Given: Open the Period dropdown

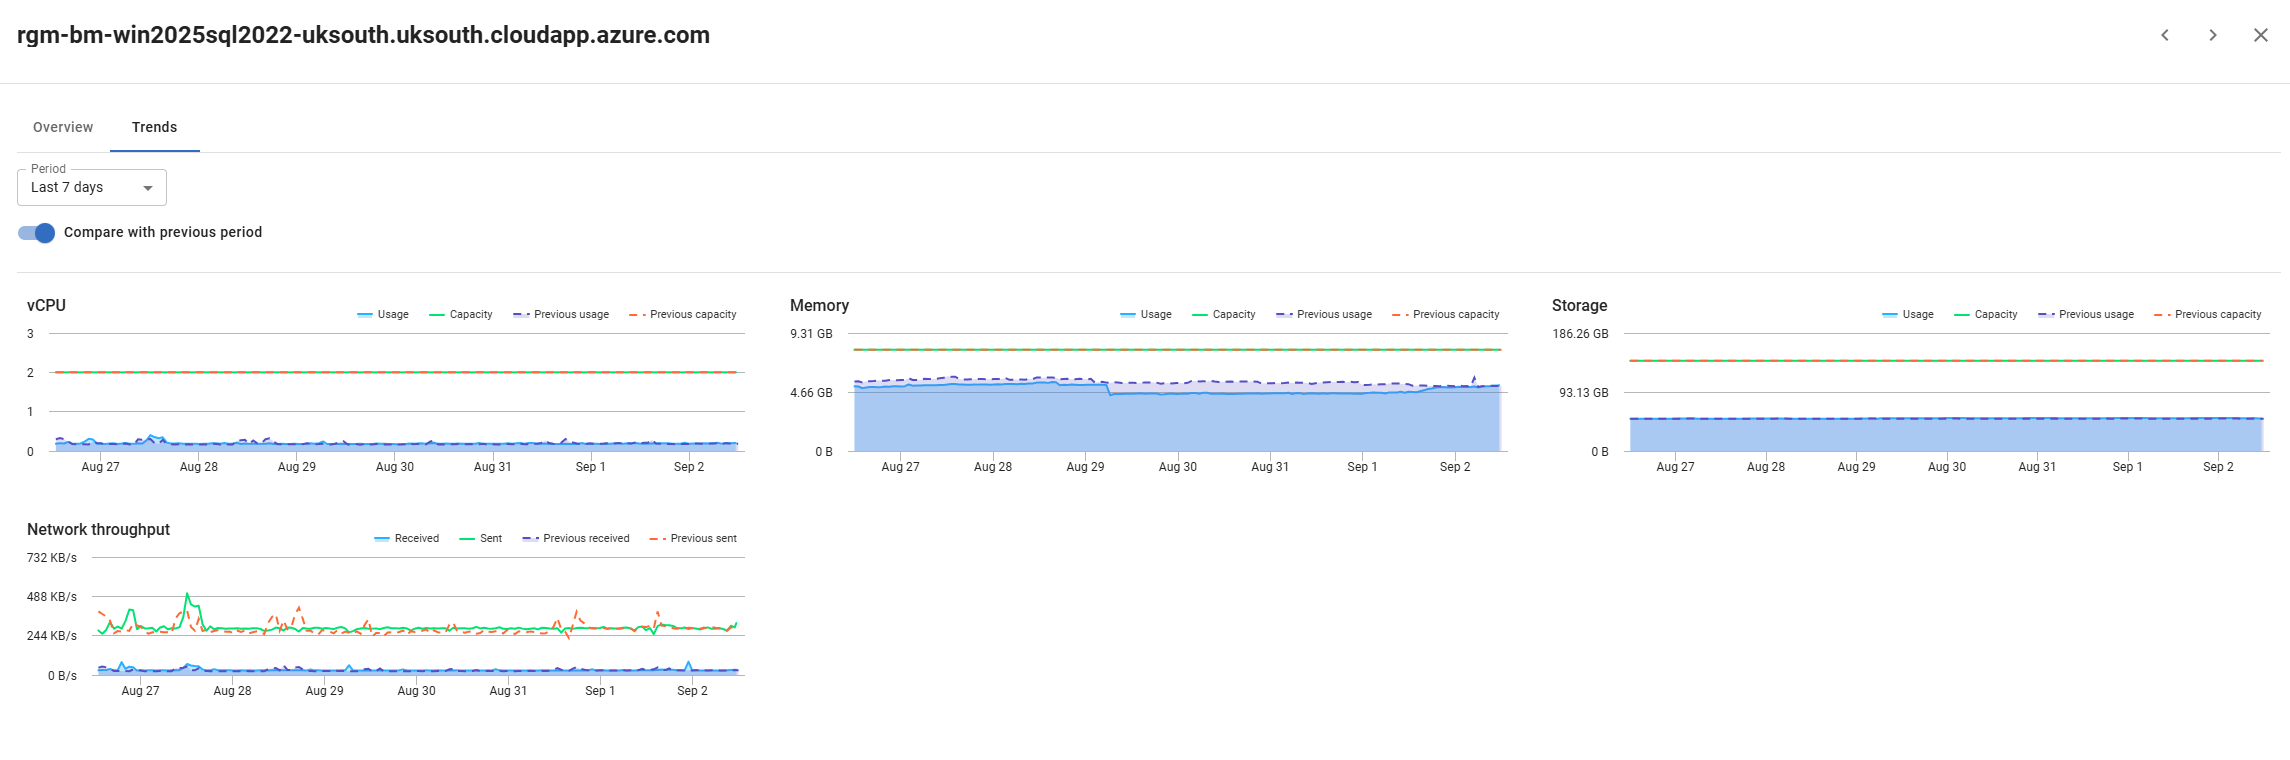Looking at the screenshot, I should pos(92,188).
